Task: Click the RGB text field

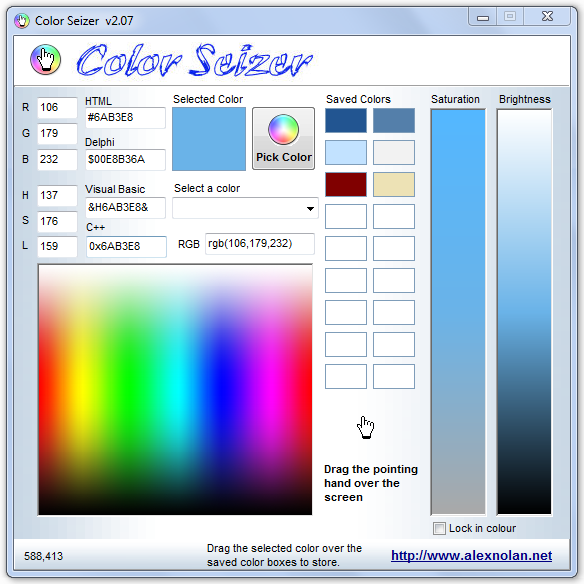Action: (260, 244)
